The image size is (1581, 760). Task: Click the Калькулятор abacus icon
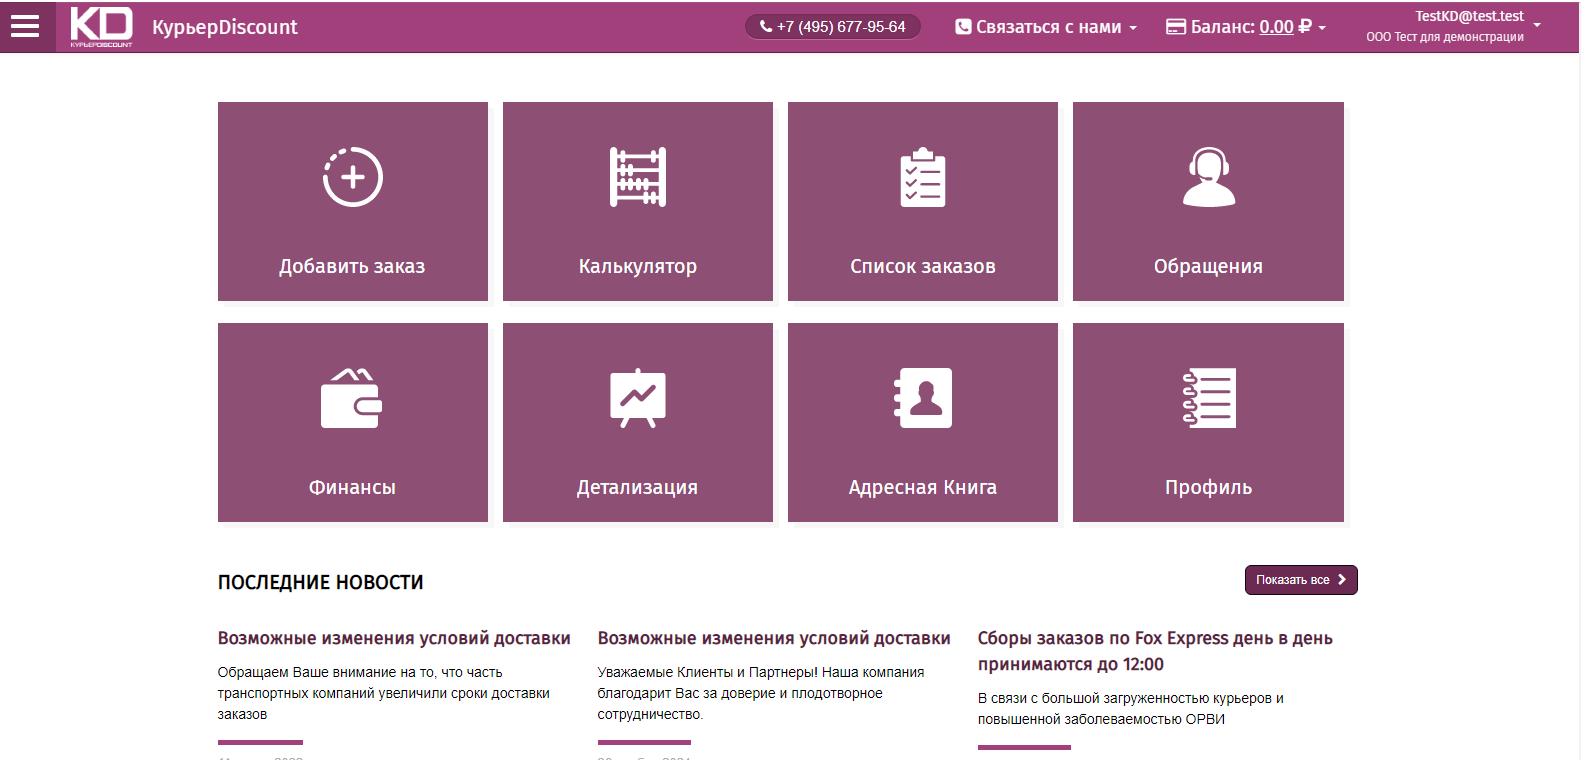(638, 177)
